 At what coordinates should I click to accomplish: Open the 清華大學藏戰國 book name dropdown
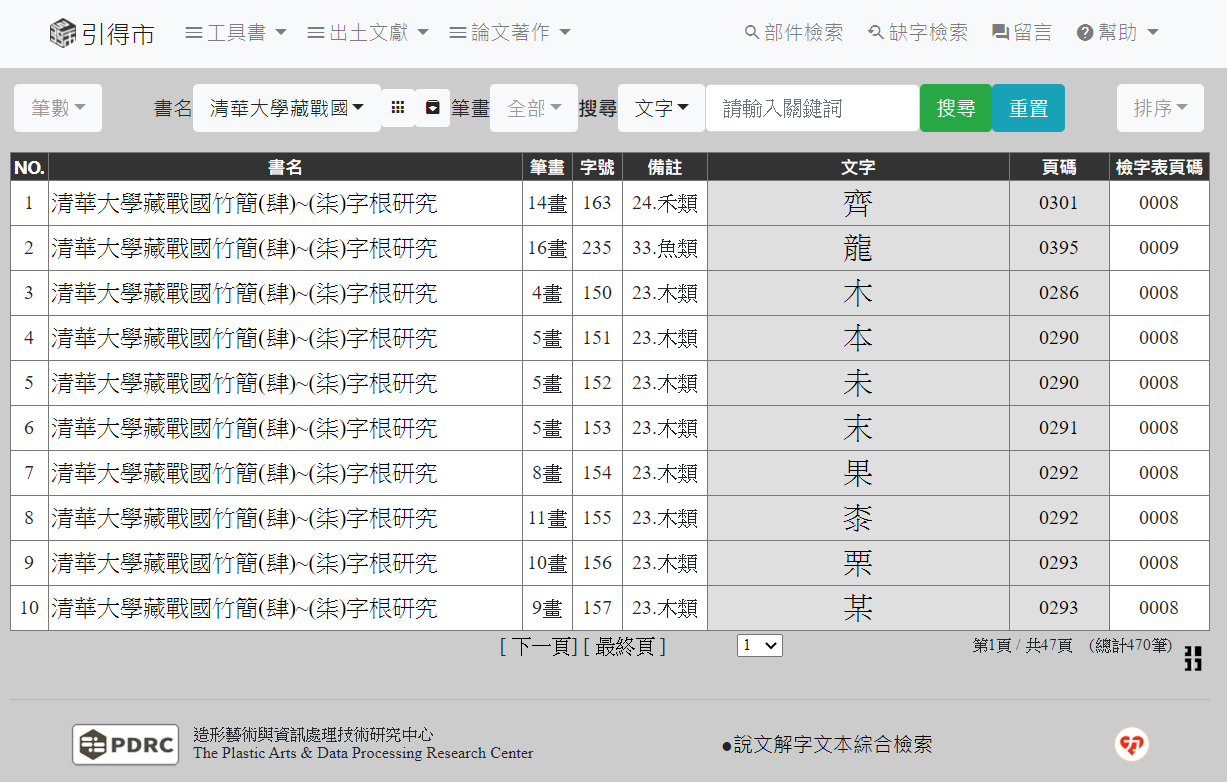[x=287, y=108]
